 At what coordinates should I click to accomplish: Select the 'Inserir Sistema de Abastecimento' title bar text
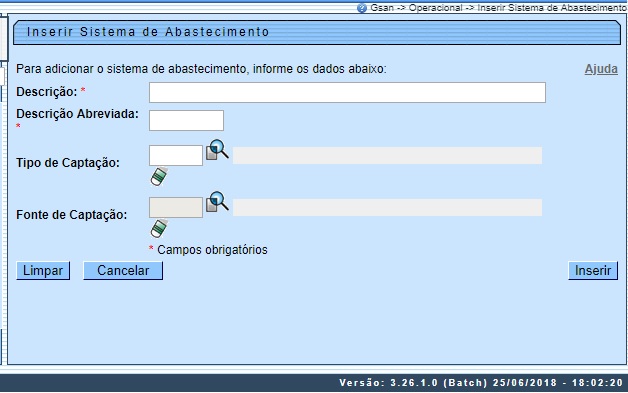coord(148,32)
